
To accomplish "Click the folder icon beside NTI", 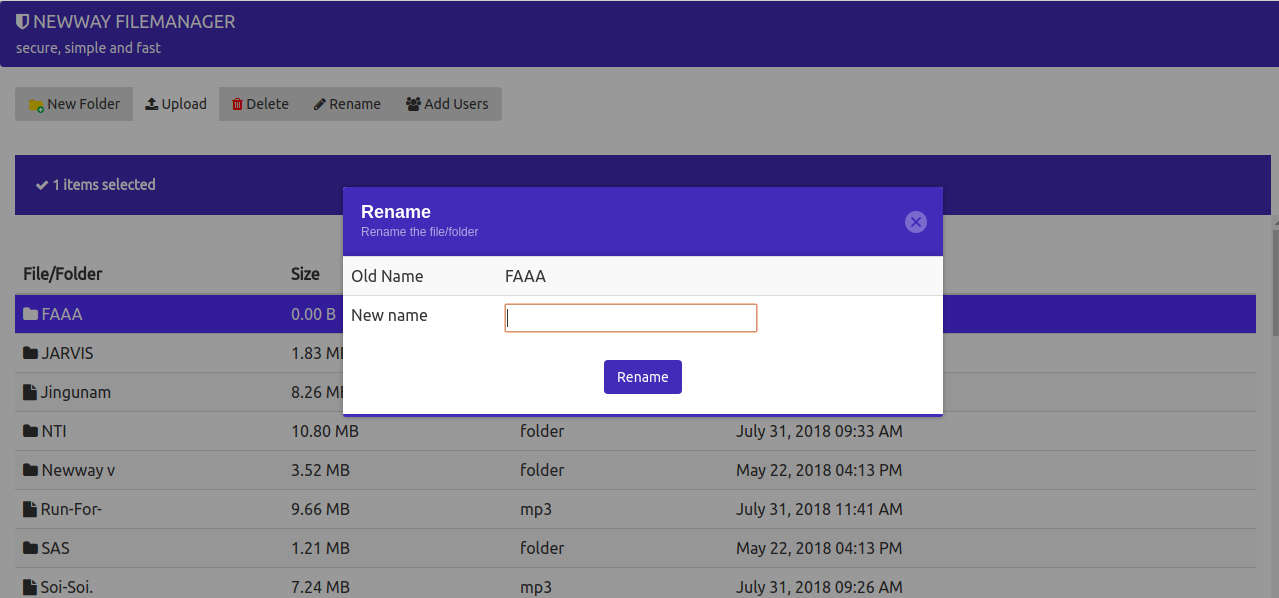I will pos(30,431).
